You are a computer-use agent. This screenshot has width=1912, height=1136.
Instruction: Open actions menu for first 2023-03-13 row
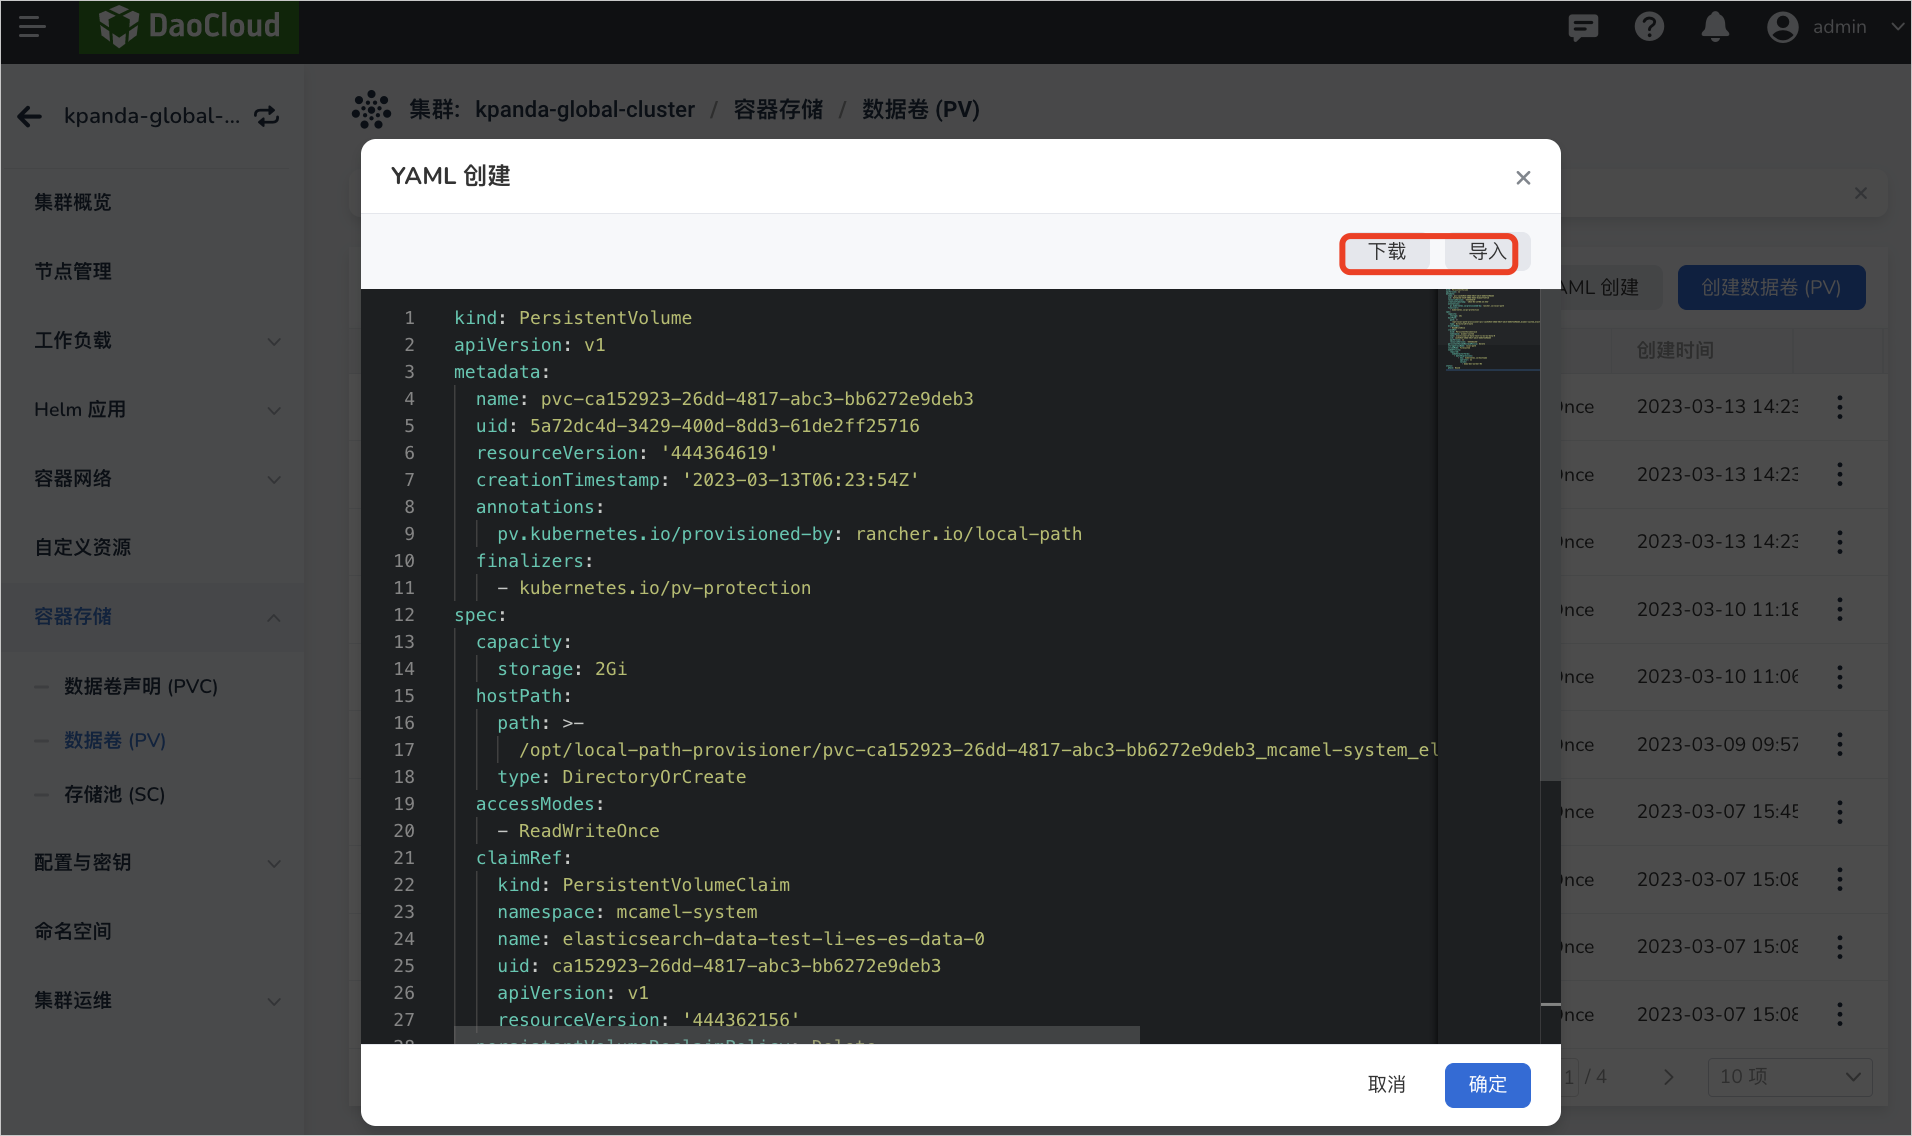(1839, 407)
